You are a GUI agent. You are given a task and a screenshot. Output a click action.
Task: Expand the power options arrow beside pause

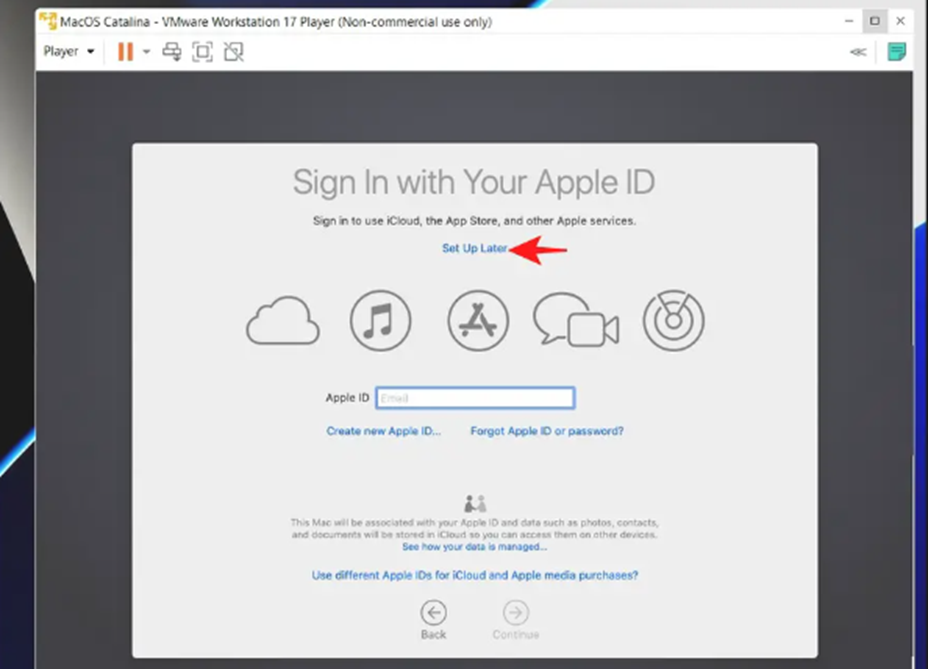pos(146,52)
